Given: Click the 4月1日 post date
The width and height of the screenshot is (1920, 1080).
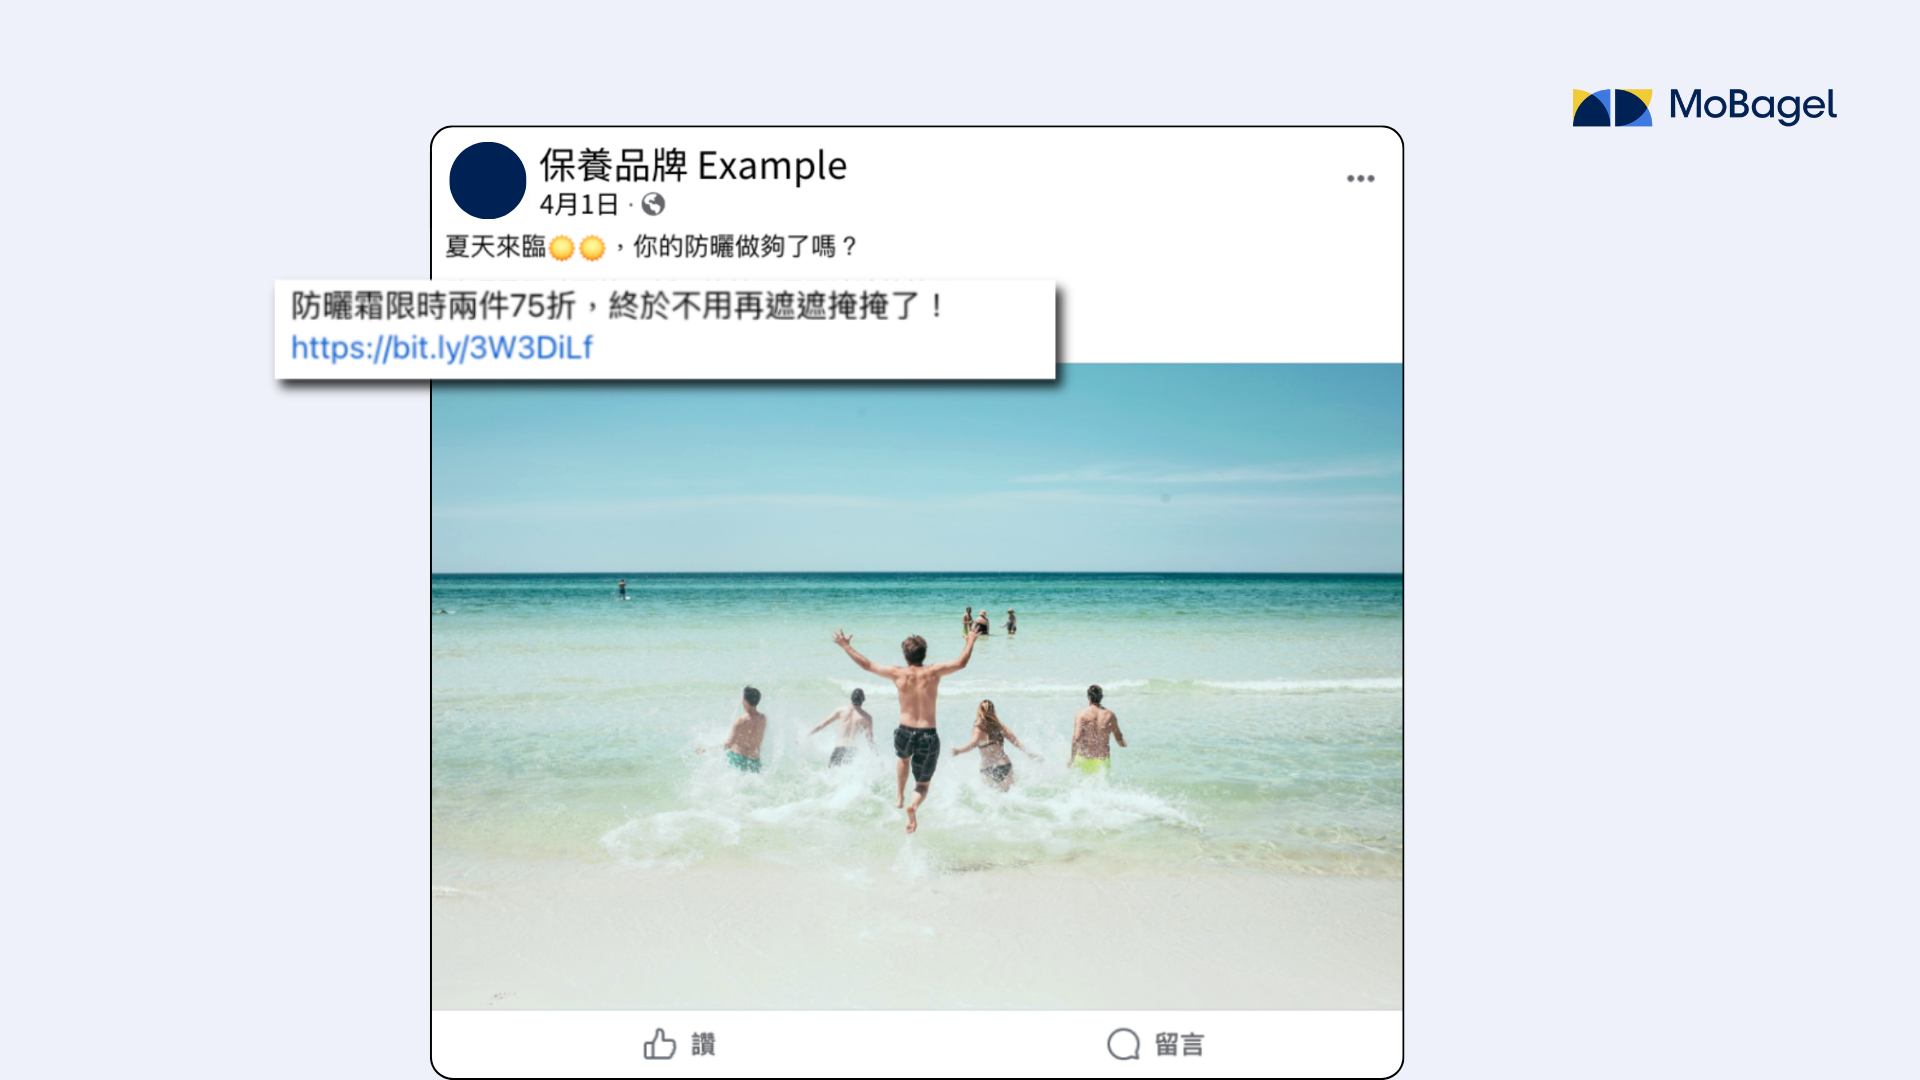Looking at the screenshot, I should point(579,205).
